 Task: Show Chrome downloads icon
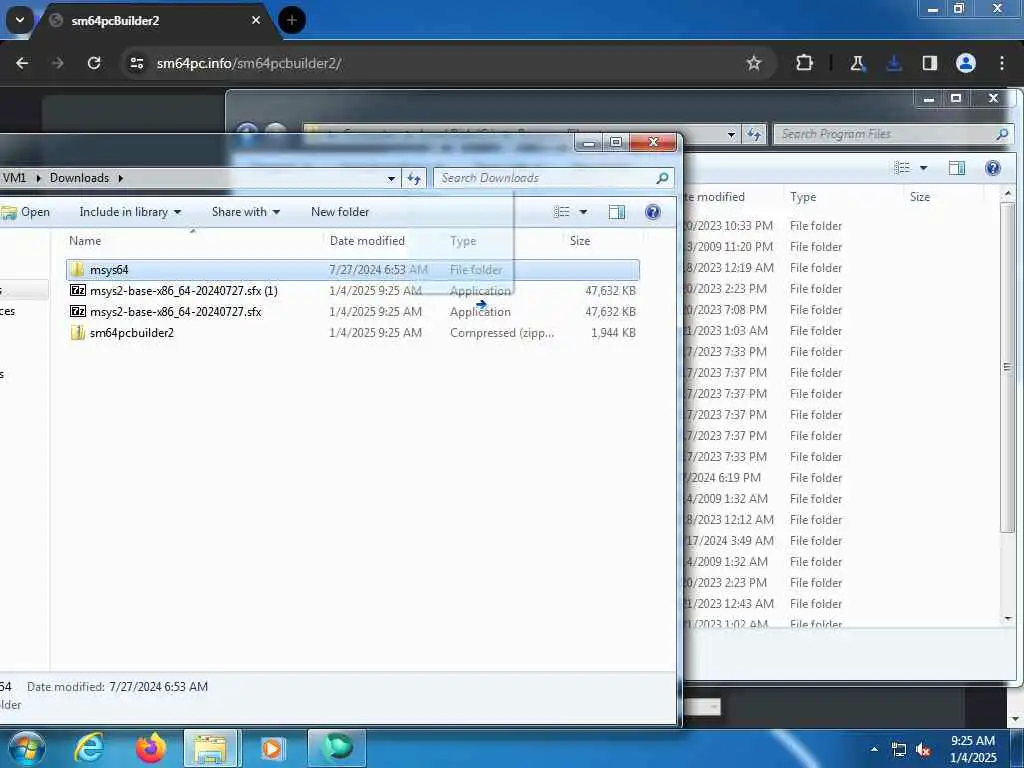click(894, 63)
